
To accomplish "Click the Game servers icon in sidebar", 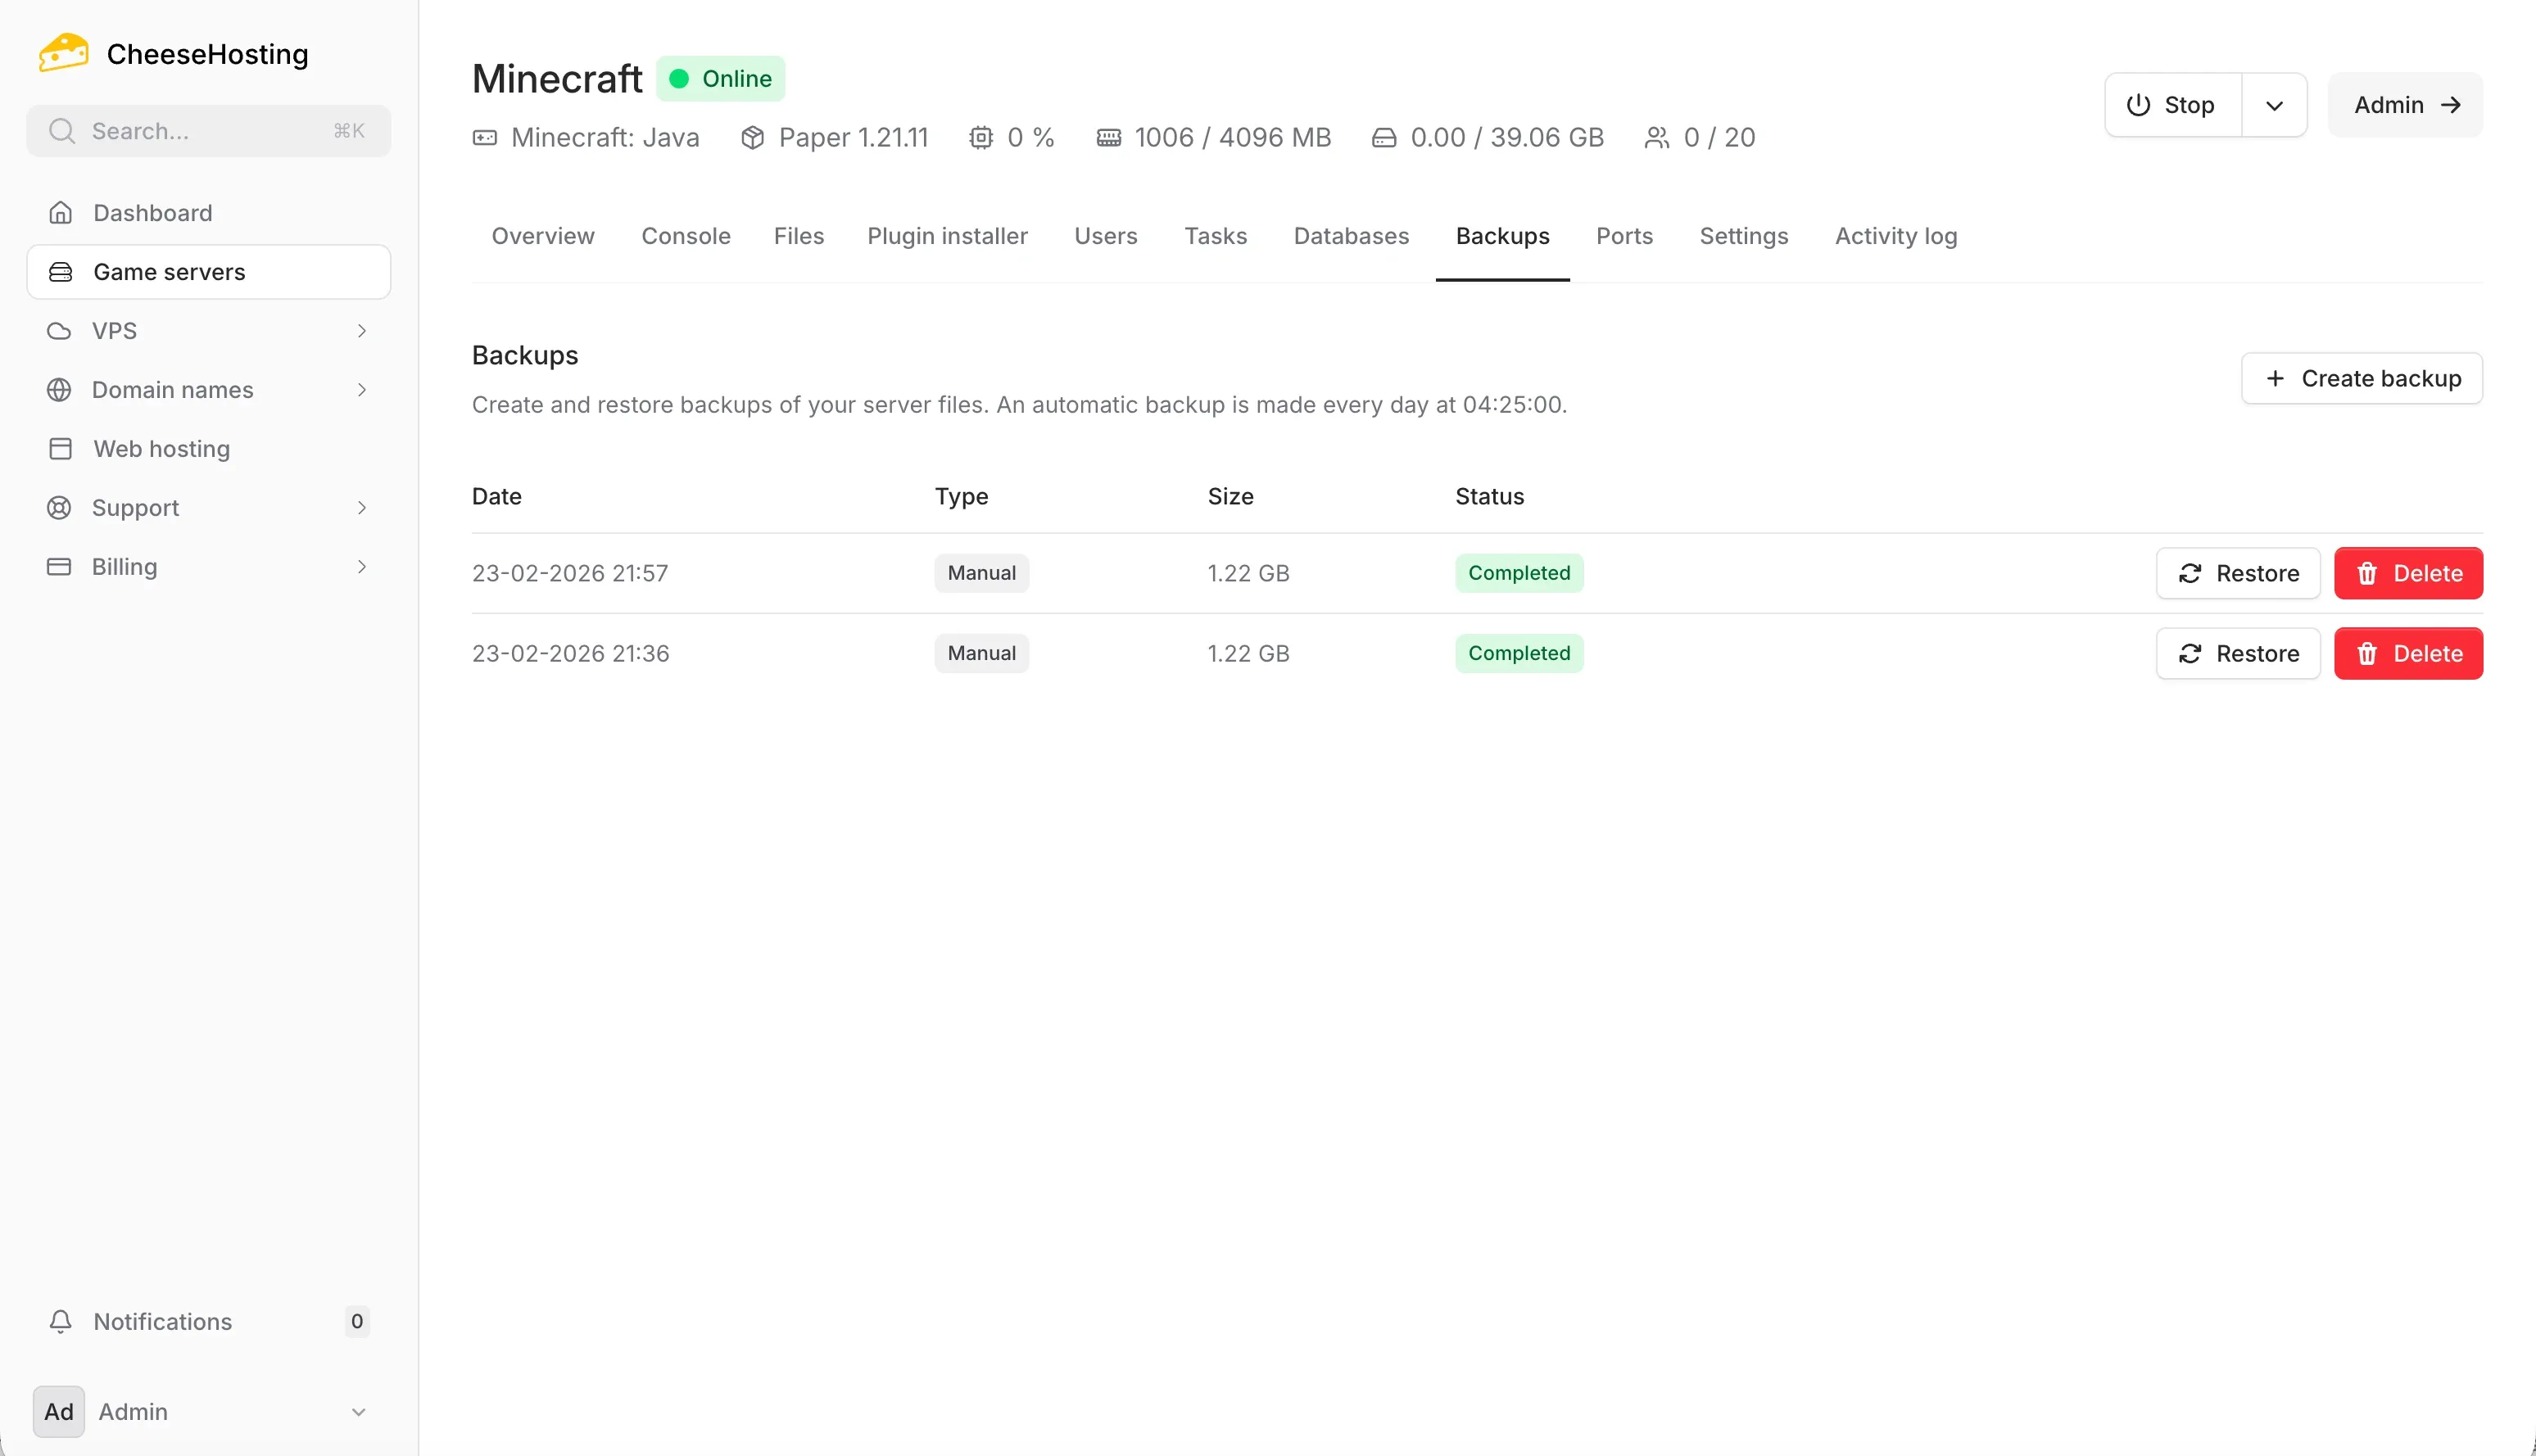I will click(x=60, y=271).
